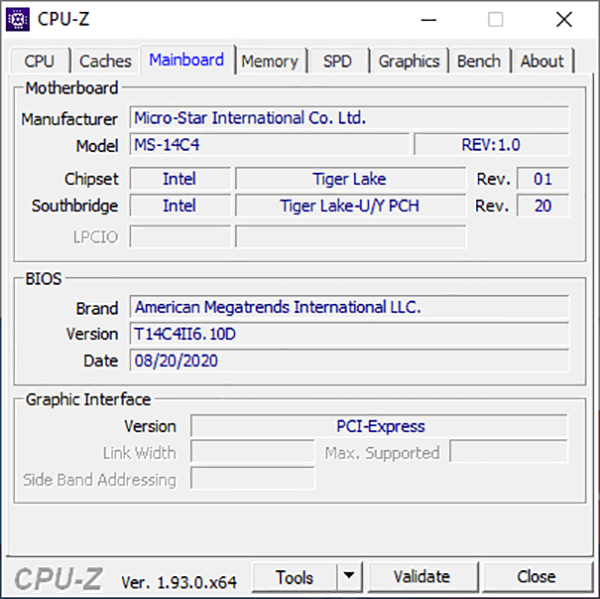Minimize the CPU-Z window
The image size is (600, 599).
pyautogui.click(x=429, y=20)
